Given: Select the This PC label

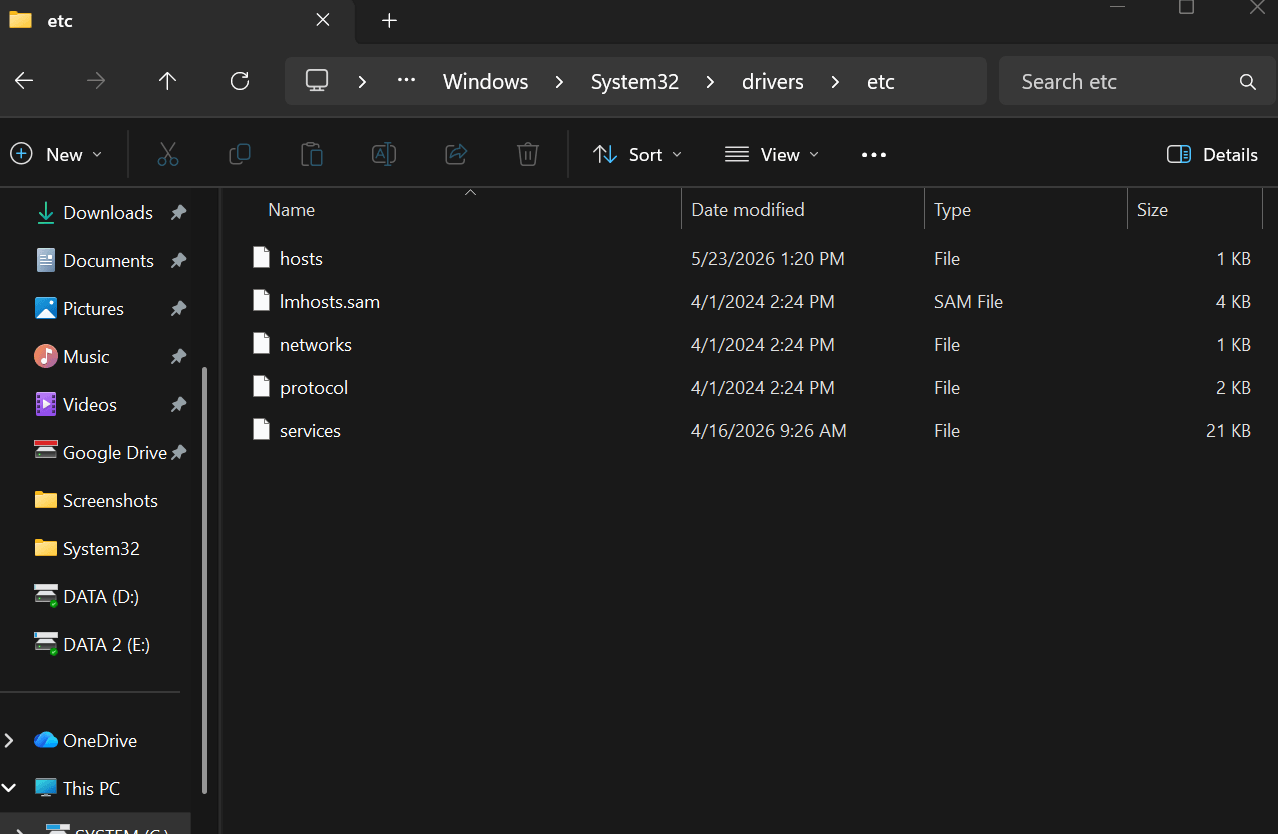Looking at the screenshot, I should pos(91,788).
